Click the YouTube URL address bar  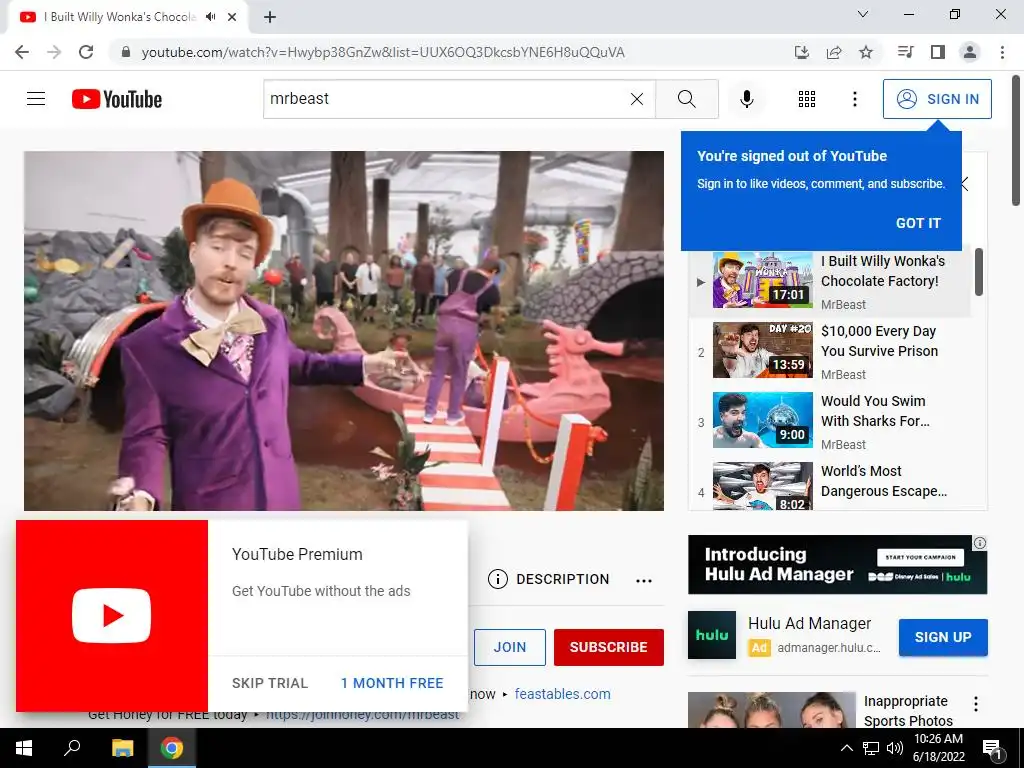tap(383, 52)
